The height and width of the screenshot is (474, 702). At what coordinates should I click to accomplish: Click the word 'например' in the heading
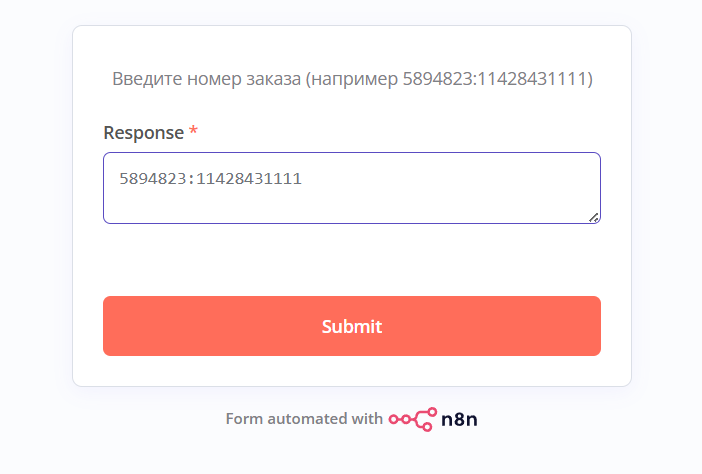click(x=354, y=80)
